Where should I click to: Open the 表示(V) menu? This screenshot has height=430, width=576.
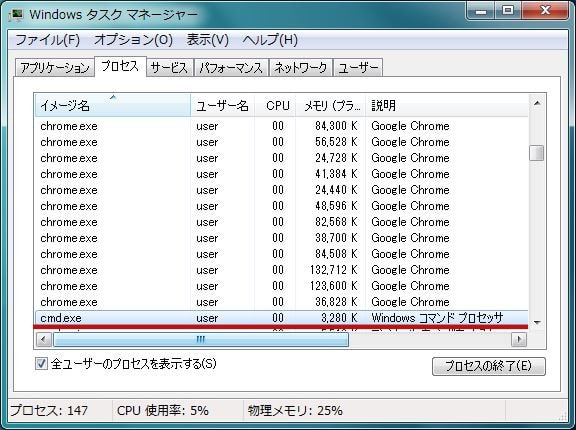coord(208,40)
